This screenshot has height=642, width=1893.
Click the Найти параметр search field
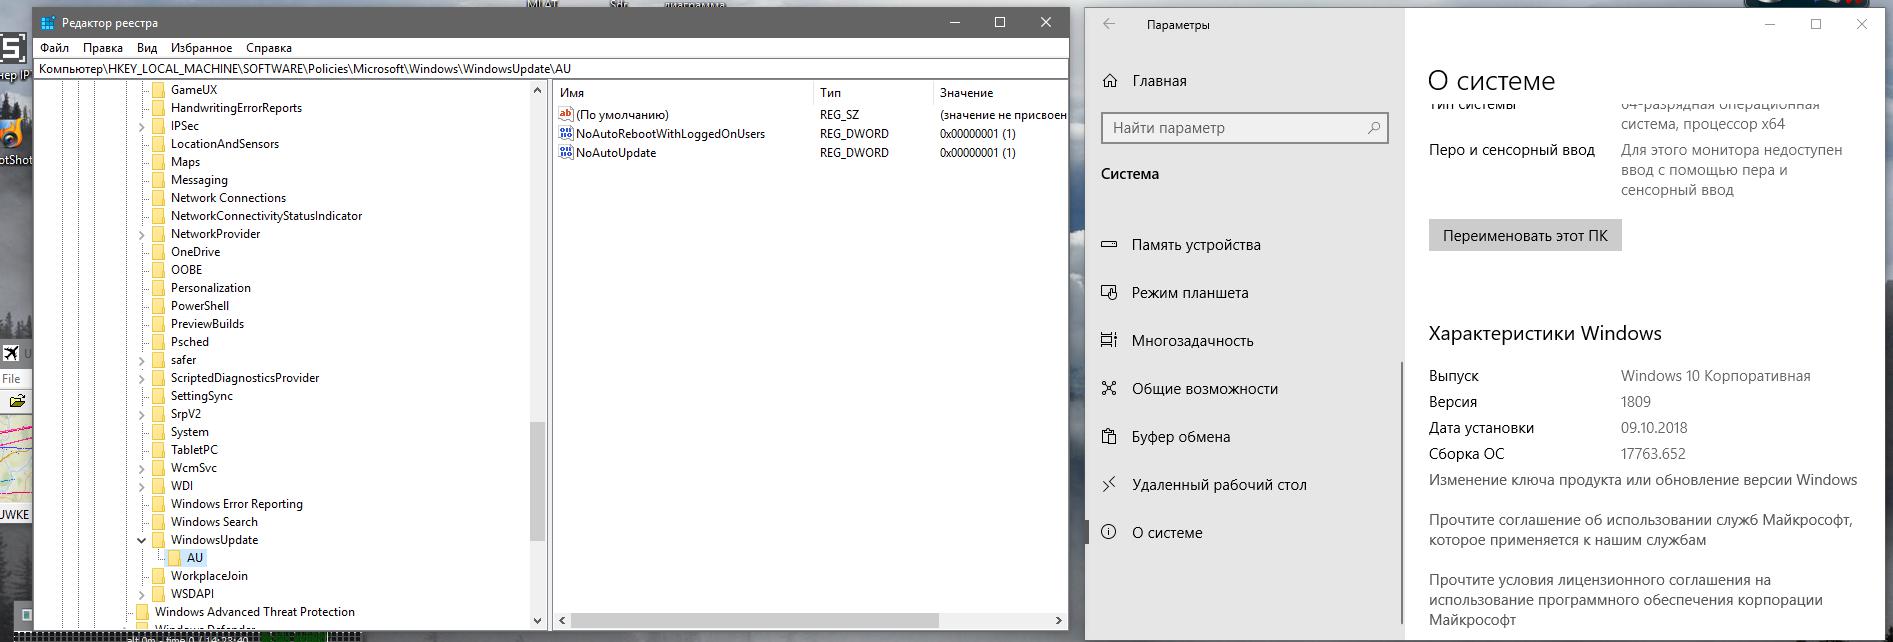point(1244,128)
